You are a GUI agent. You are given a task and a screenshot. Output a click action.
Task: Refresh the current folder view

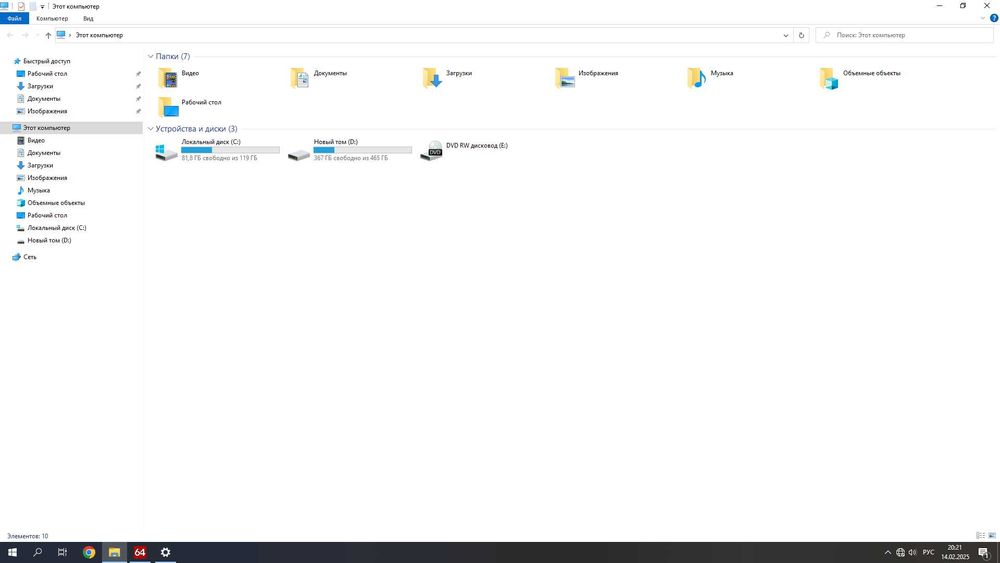(x=801, y=35)
